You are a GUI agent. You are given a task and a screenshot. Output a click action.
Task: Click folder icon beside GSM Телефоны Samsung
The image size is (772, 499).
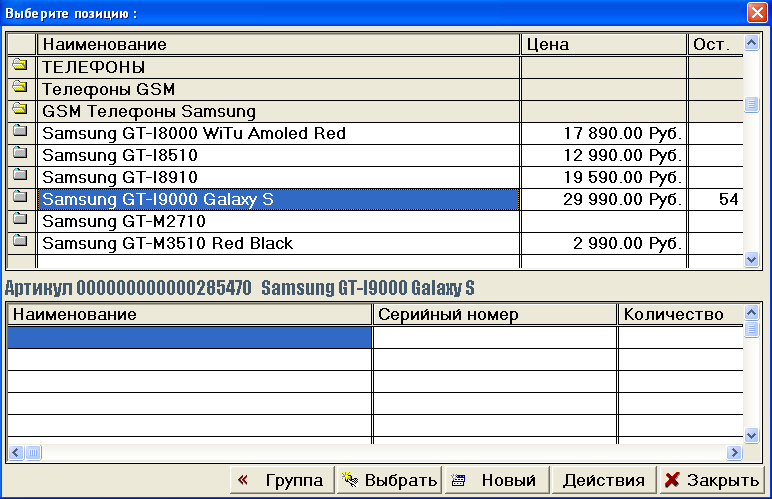(x=20, y=109)
